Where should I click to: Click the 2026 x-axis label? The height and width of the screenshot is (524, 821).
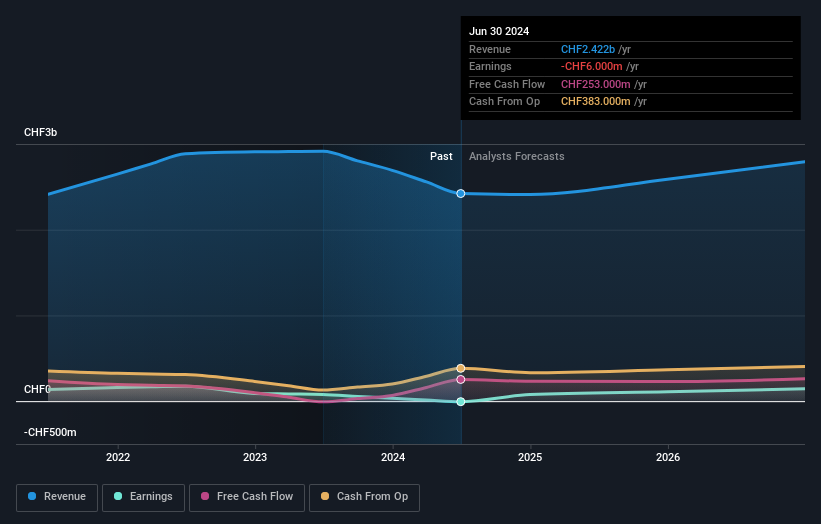point(668,458)
